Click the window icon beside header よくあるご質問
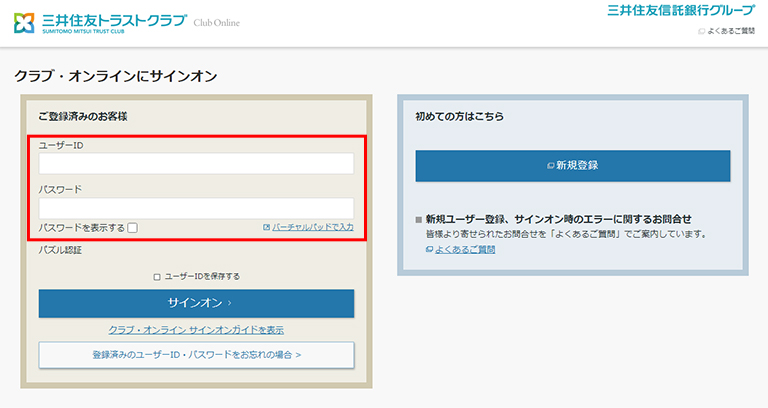 click(x=701, y=31)
